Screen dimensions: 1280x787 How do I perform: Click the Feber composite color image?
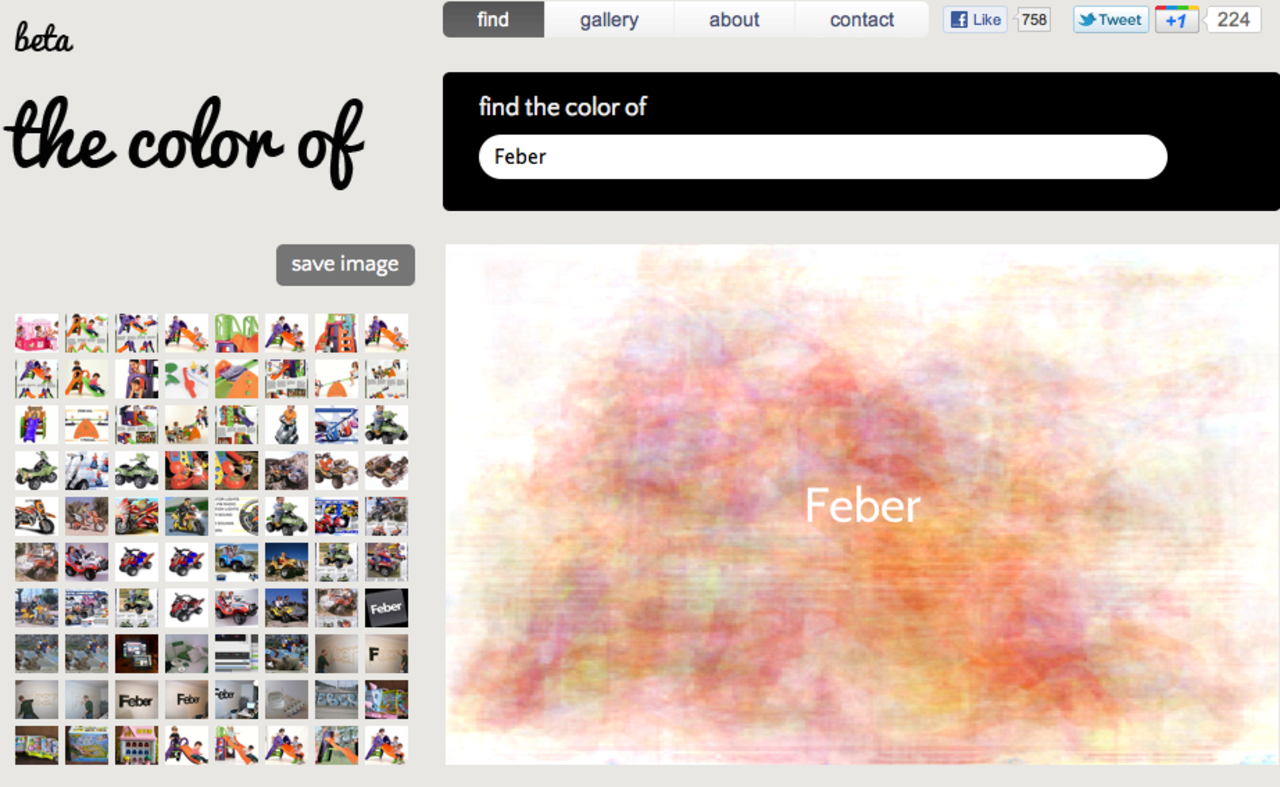pos(862,504)
